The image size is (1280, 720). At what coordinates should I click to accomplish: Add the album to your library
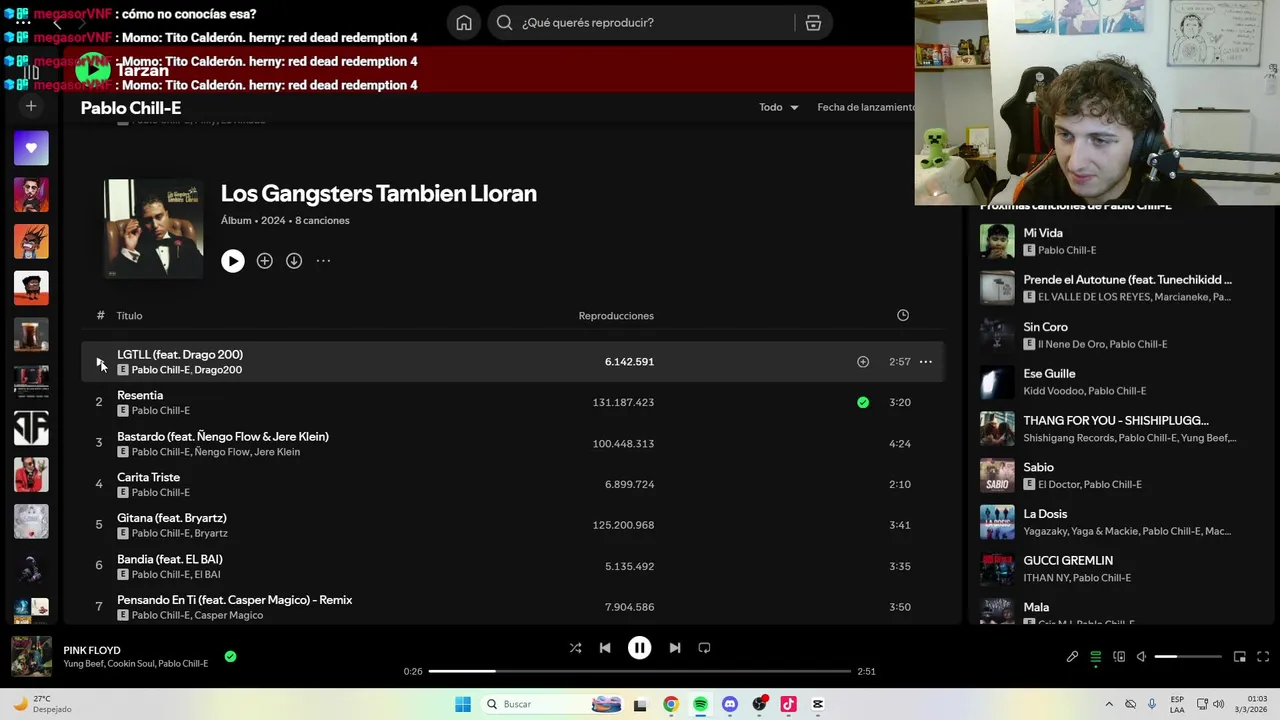point(264,261)
